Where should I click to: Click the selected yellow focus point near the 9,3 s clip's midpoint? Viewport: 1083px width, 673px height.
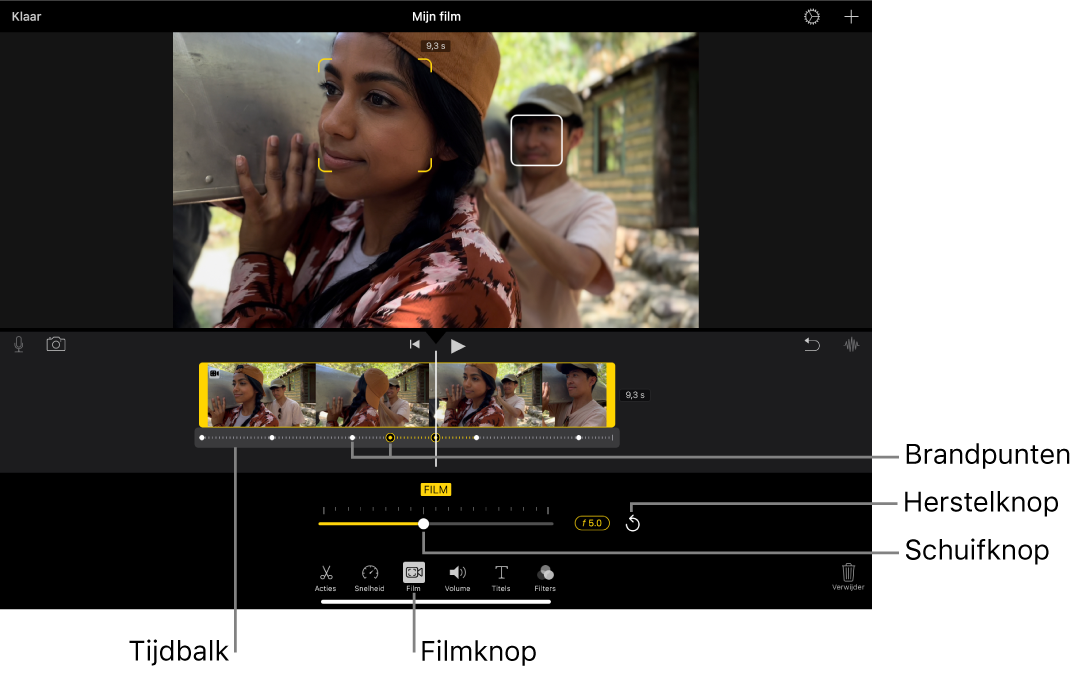pyautogui.click(x=390, y=437)
